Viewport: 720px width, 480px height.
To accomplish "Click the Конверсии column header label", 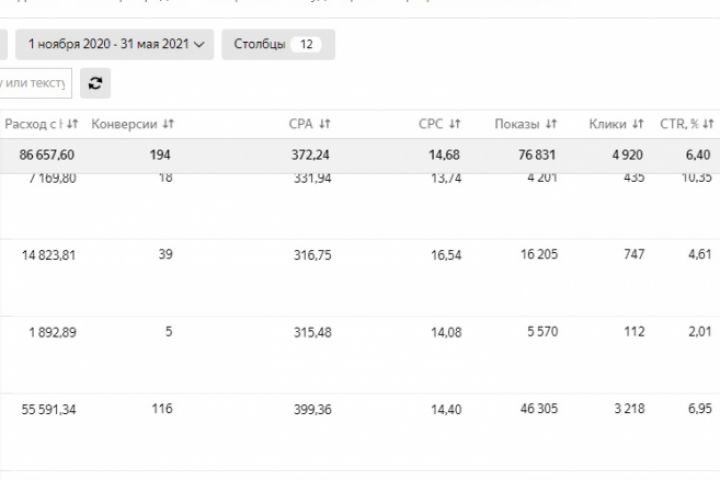I will pyautogui.click(x=124, y=124).
